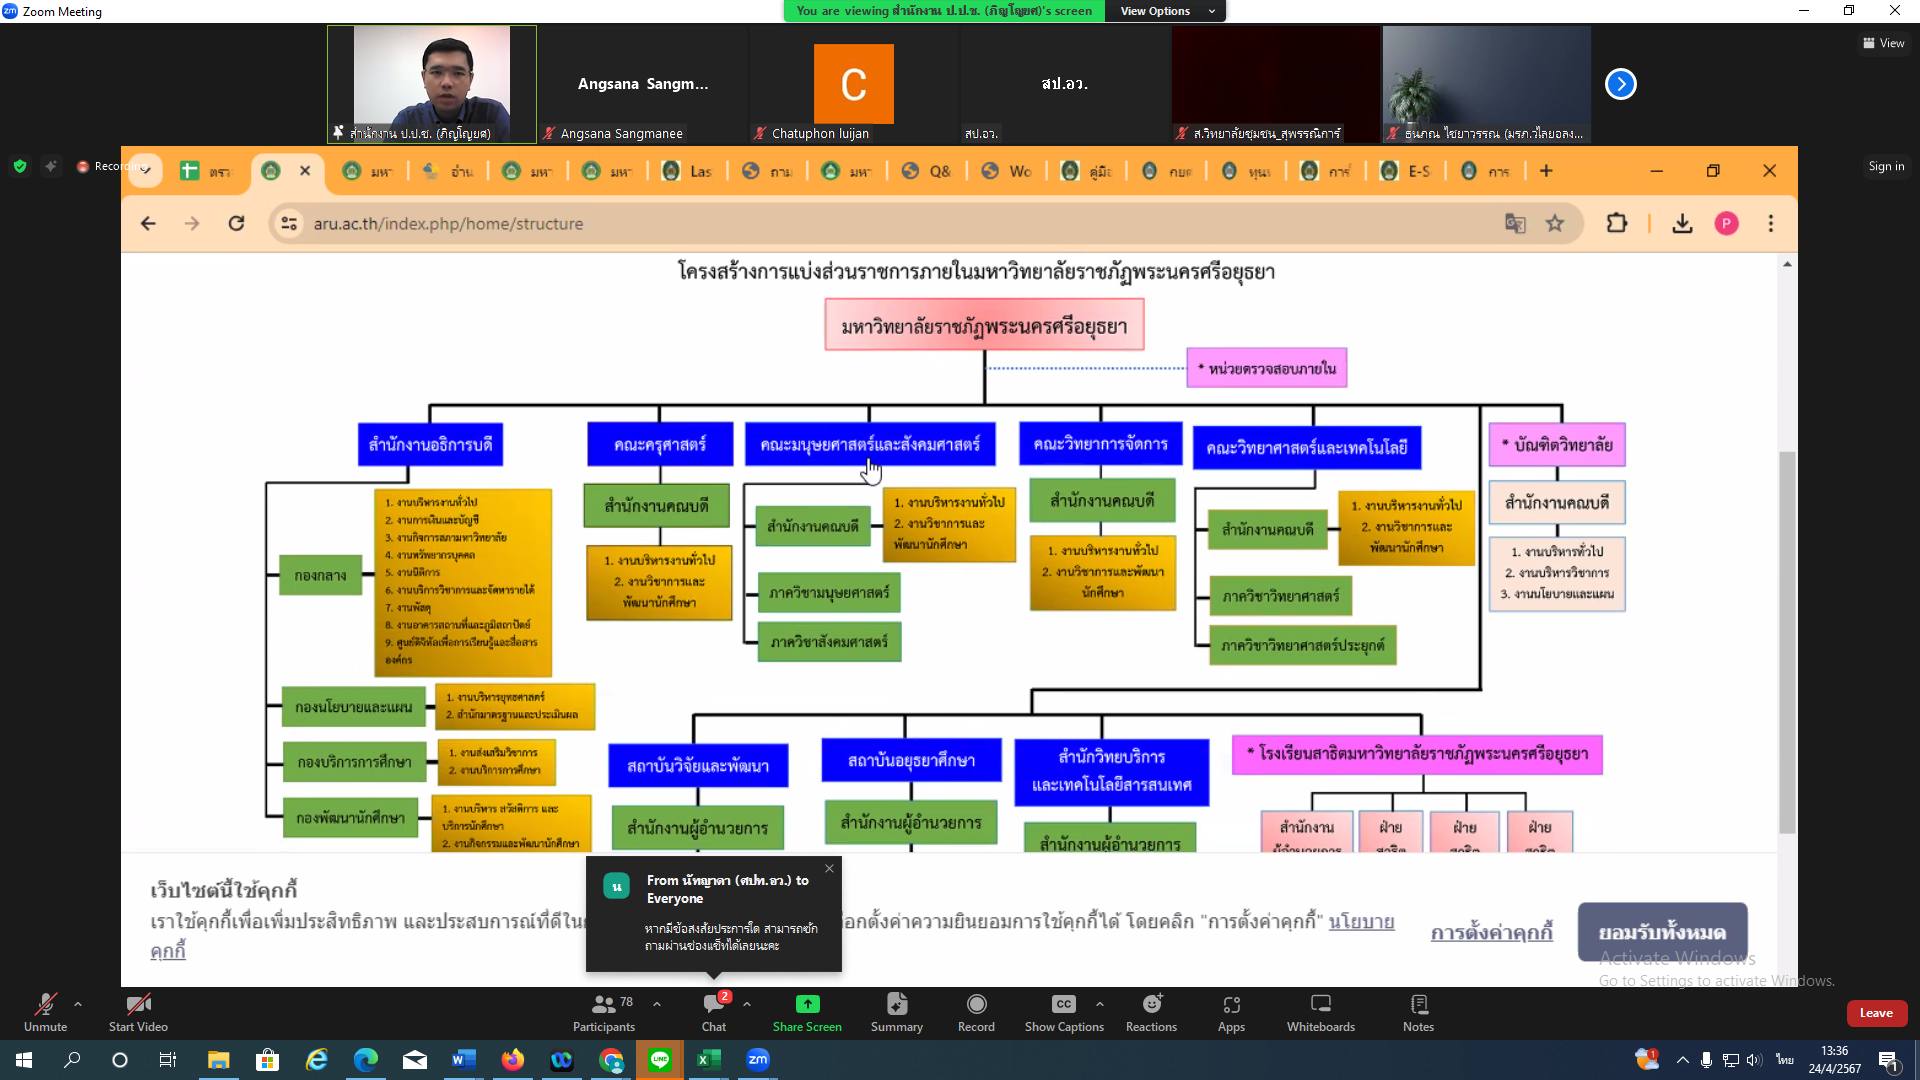This screenshot has width=1920, height=1080.
Task: Close the active browser tab
Action: point(305,171)
